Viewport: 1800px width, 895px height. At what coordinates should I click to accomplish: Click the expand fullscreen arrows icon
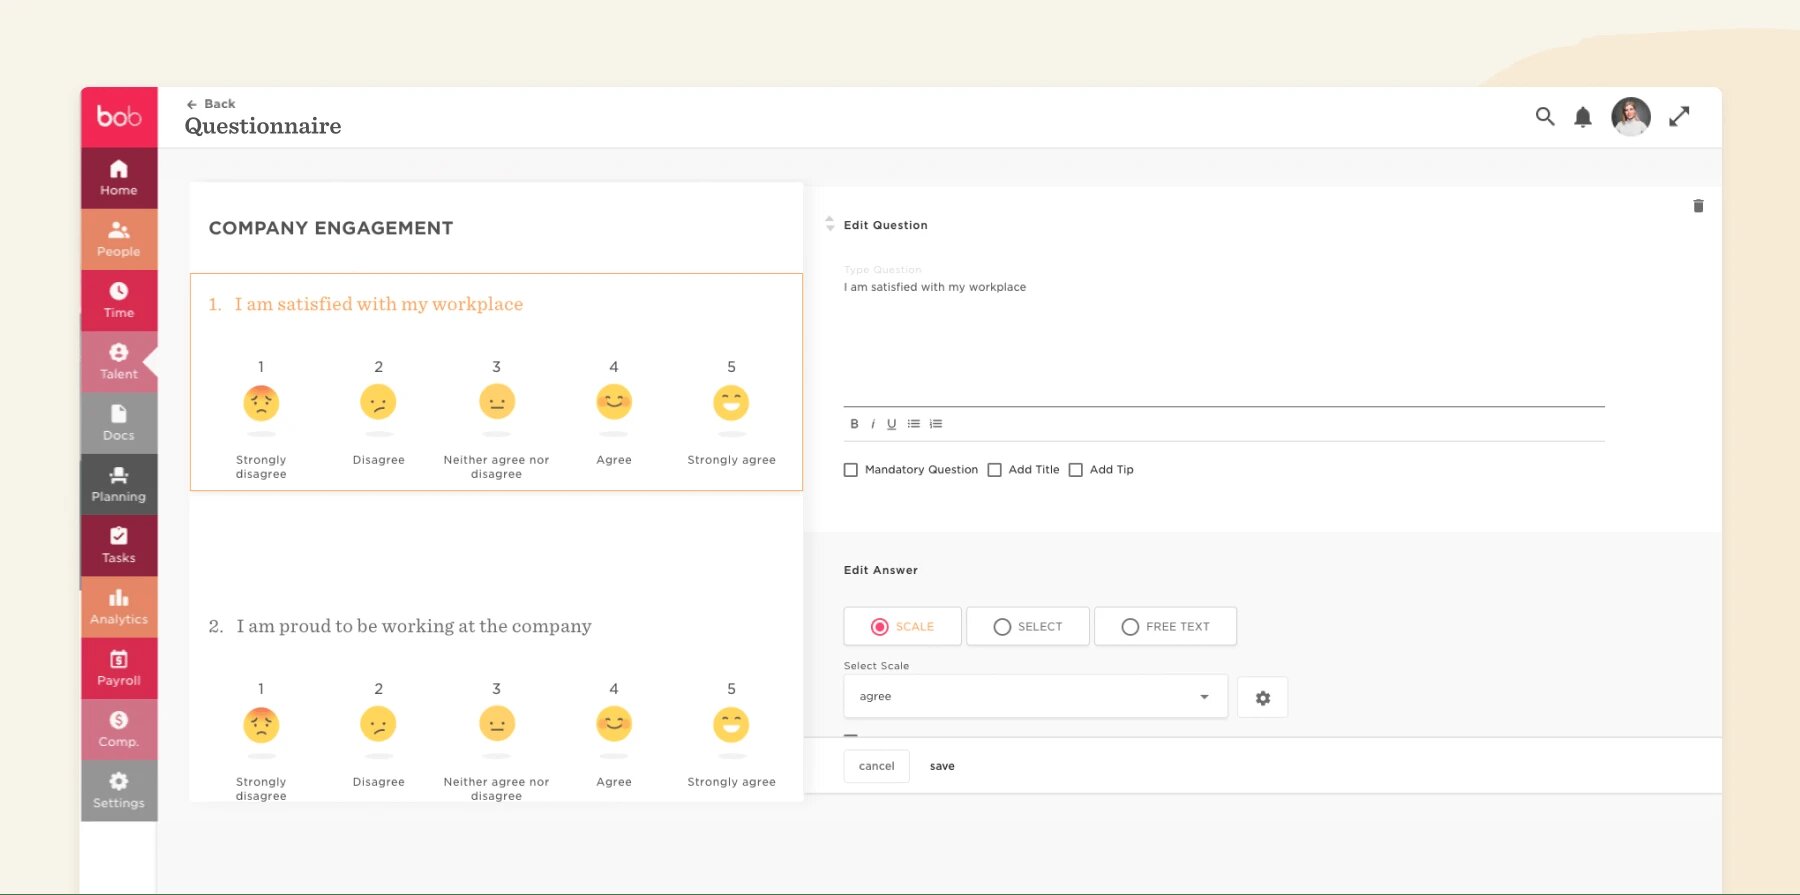click(1679, 117)
